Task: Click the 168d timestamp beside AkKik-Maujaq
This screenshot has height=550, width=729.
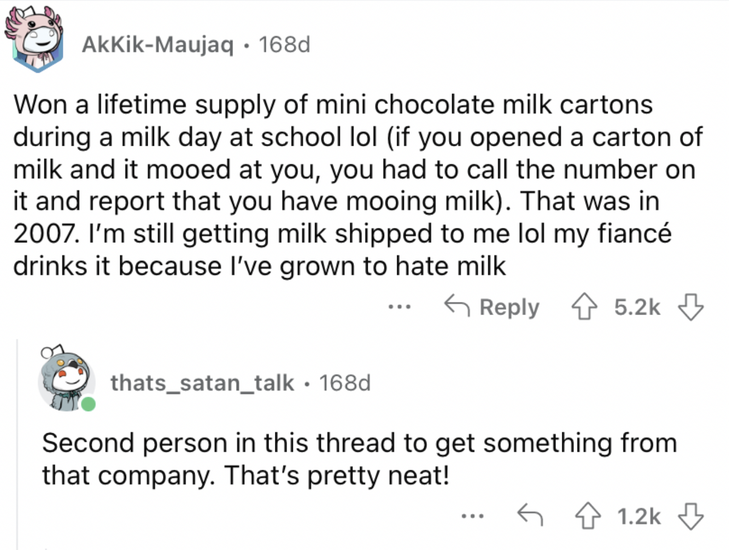Action: tap(284, 45)
